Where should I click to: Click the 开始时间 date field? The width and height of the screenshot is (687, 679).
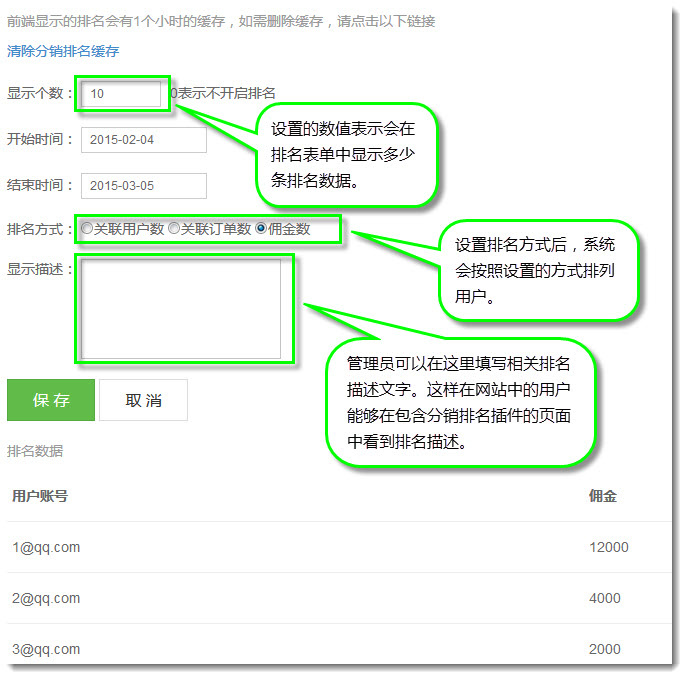click(143, 139)
